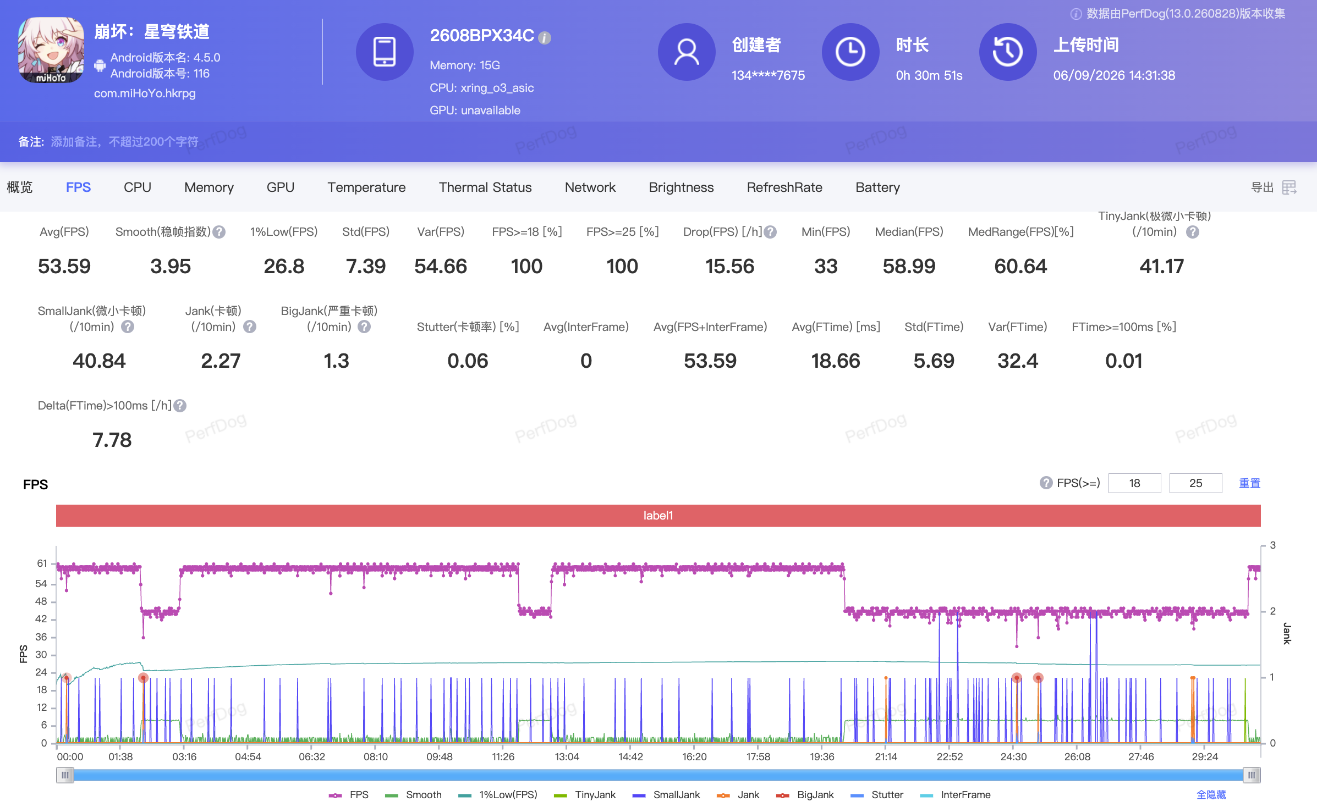Toggle the Smooth series in chart legend
Viewport: 1317px width, 807px height.
pos(414,795)
